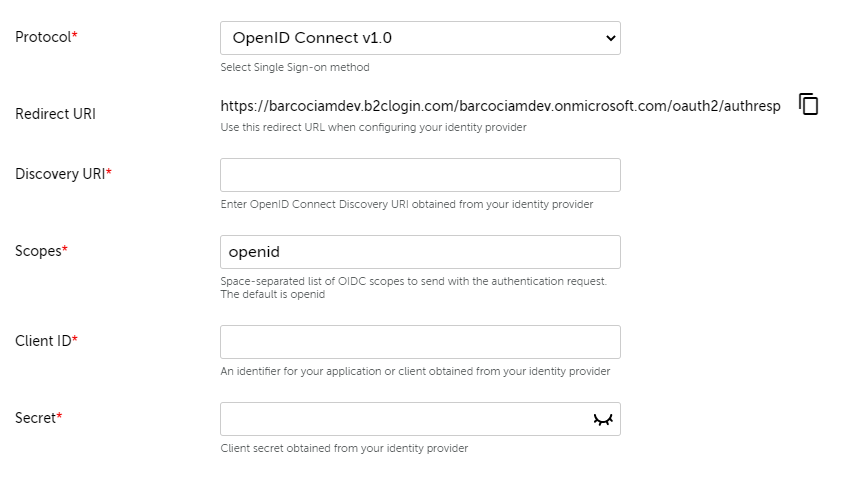Viewport: 848px width, 478px height.
Task: Copy the Redirect URI to clipboard
Action: click(x=808, y=104)
